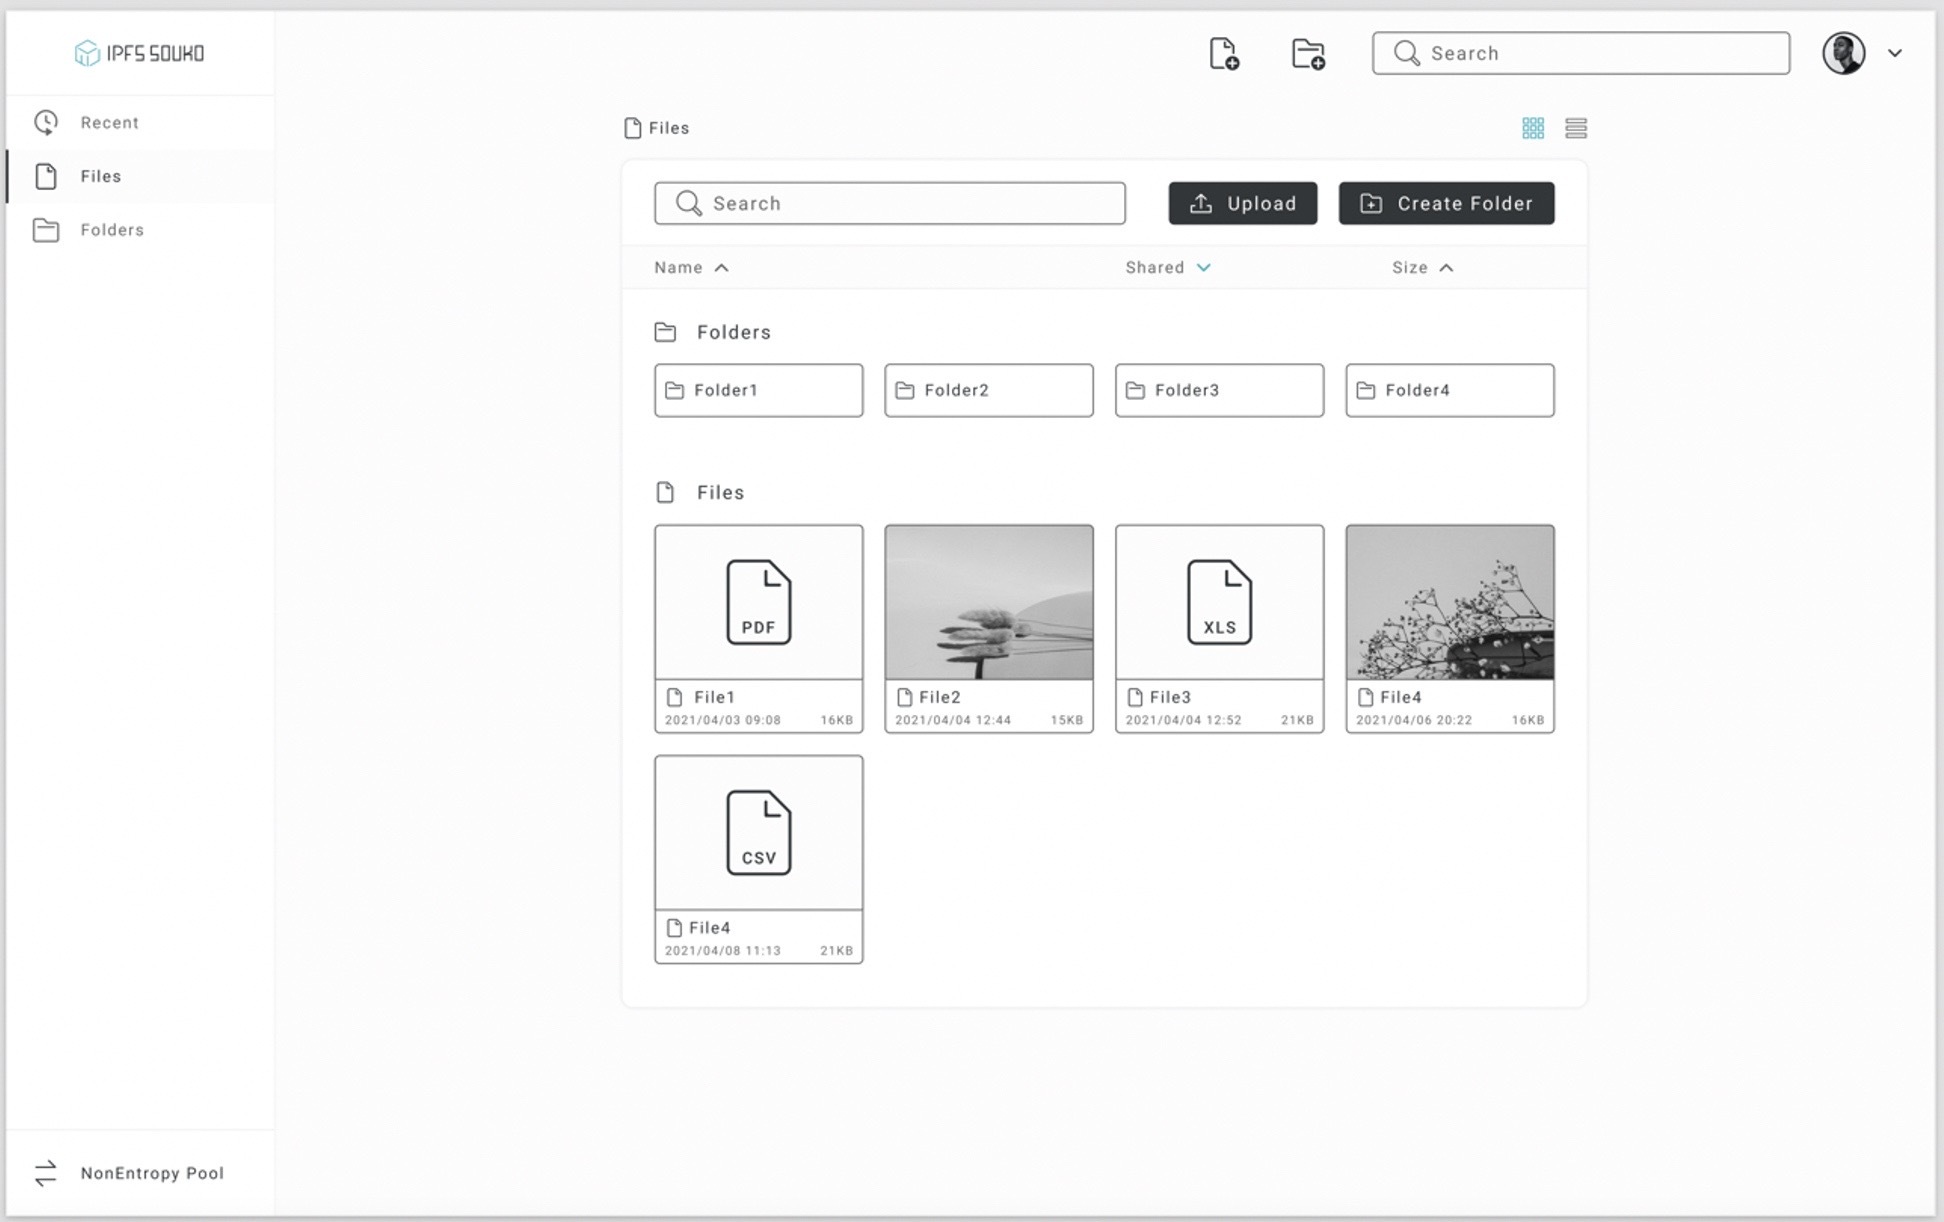This screenshot has height=1222, width=1944.
Task: Go to Files in the sidebar
Action: click(100, 177)
